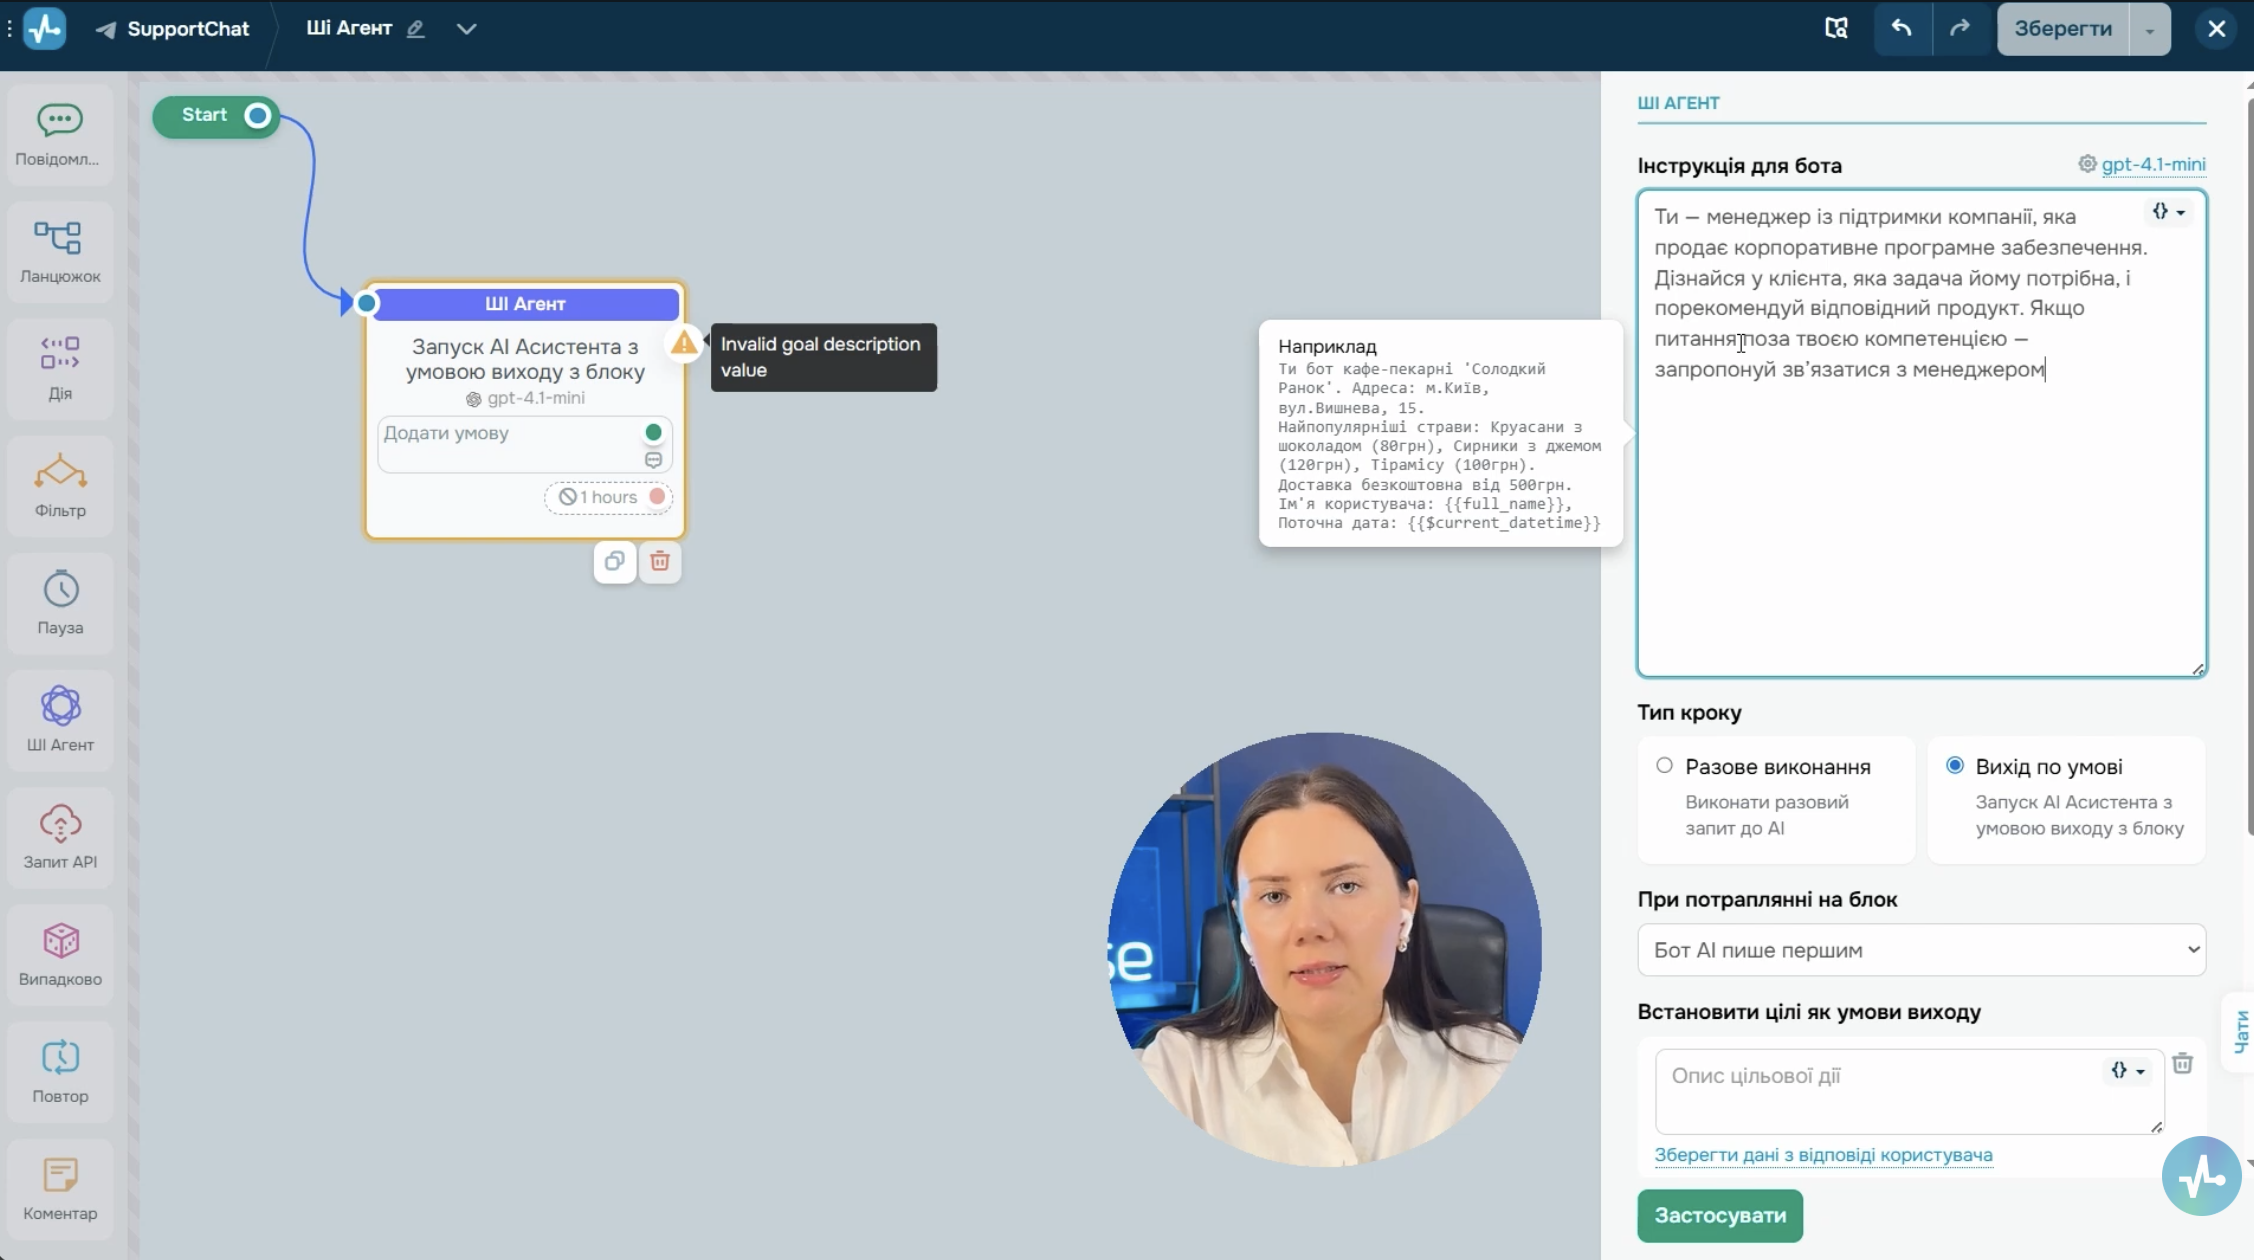Open the Бот AI пише першим dropdown

pos(1921,950)
